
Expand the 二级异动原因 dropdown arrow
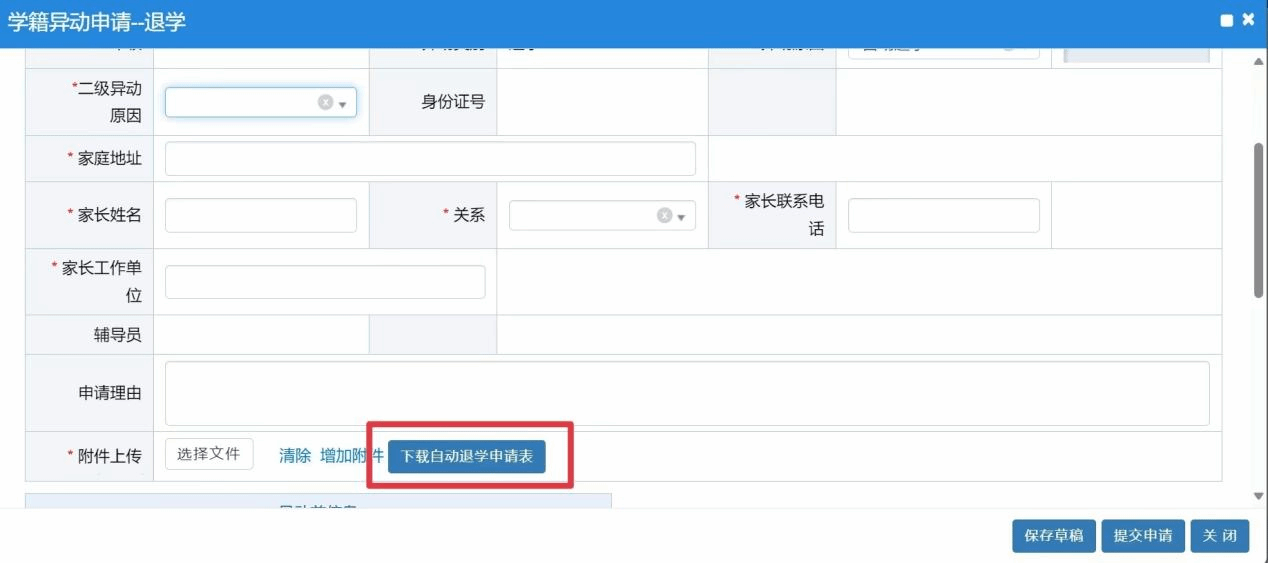tap(343, 104)
